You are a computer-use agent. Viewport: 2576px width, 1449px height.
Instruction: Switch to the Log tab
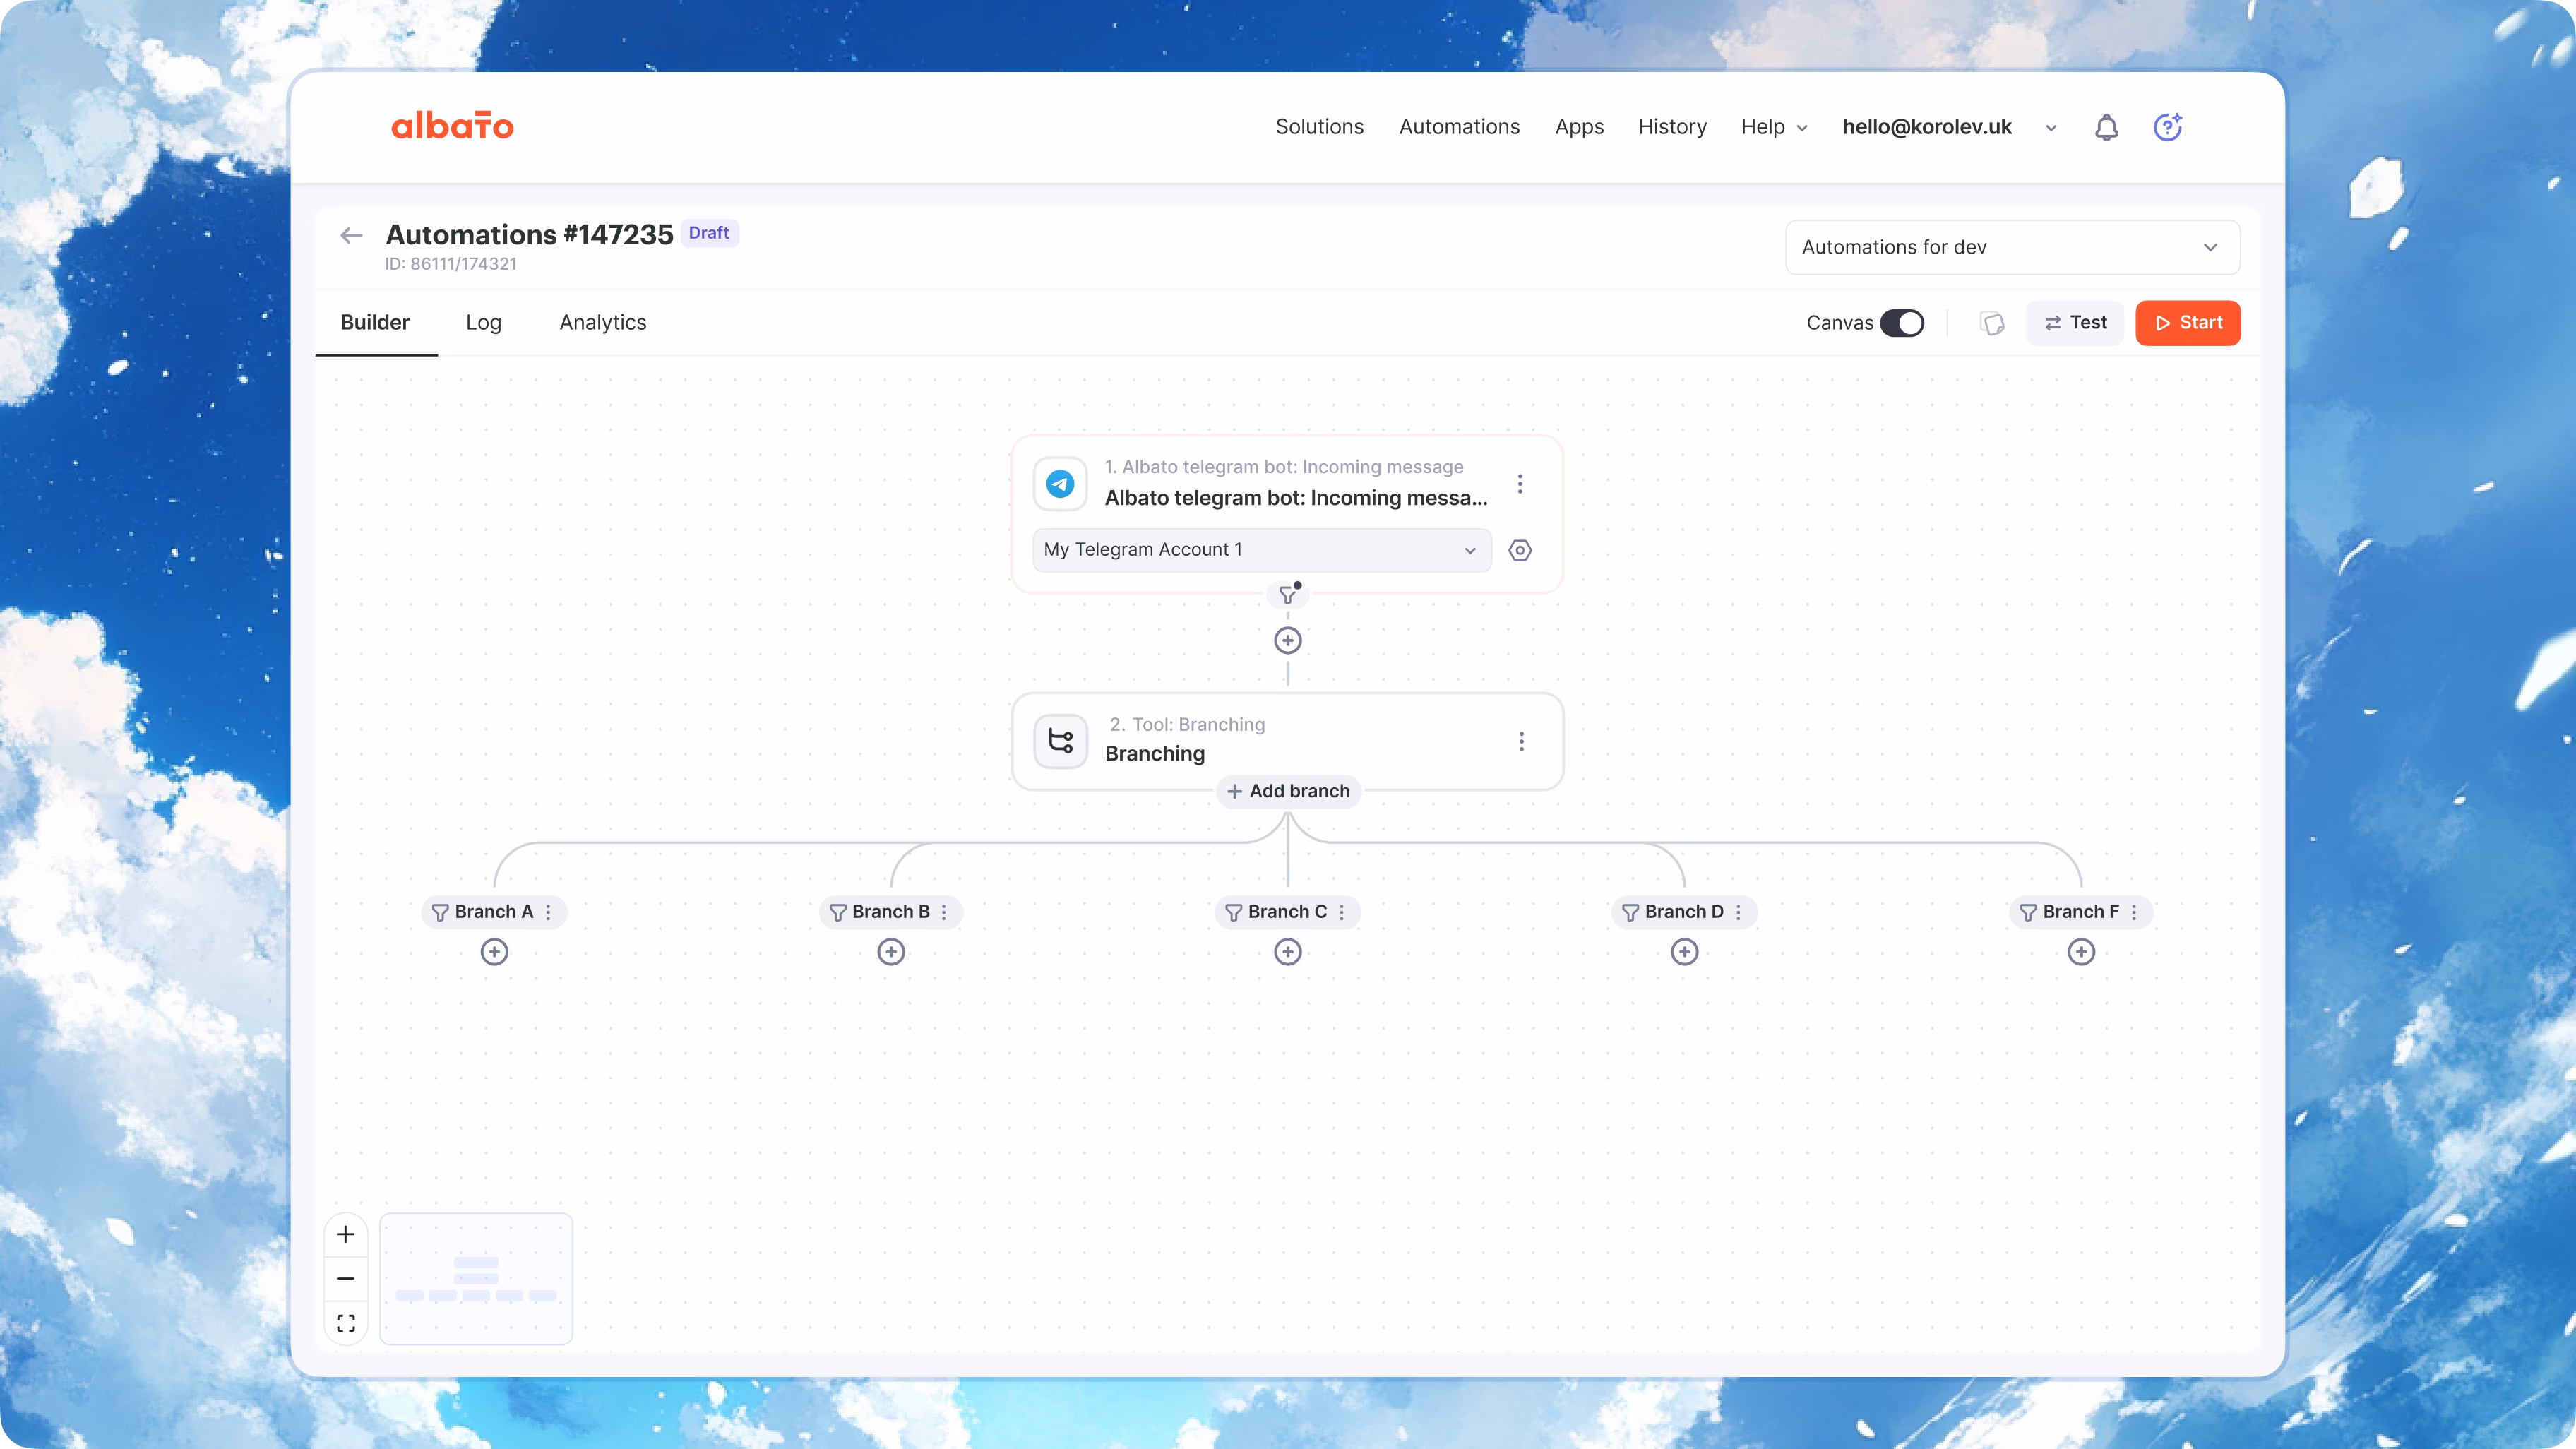[x=483, y=322]
